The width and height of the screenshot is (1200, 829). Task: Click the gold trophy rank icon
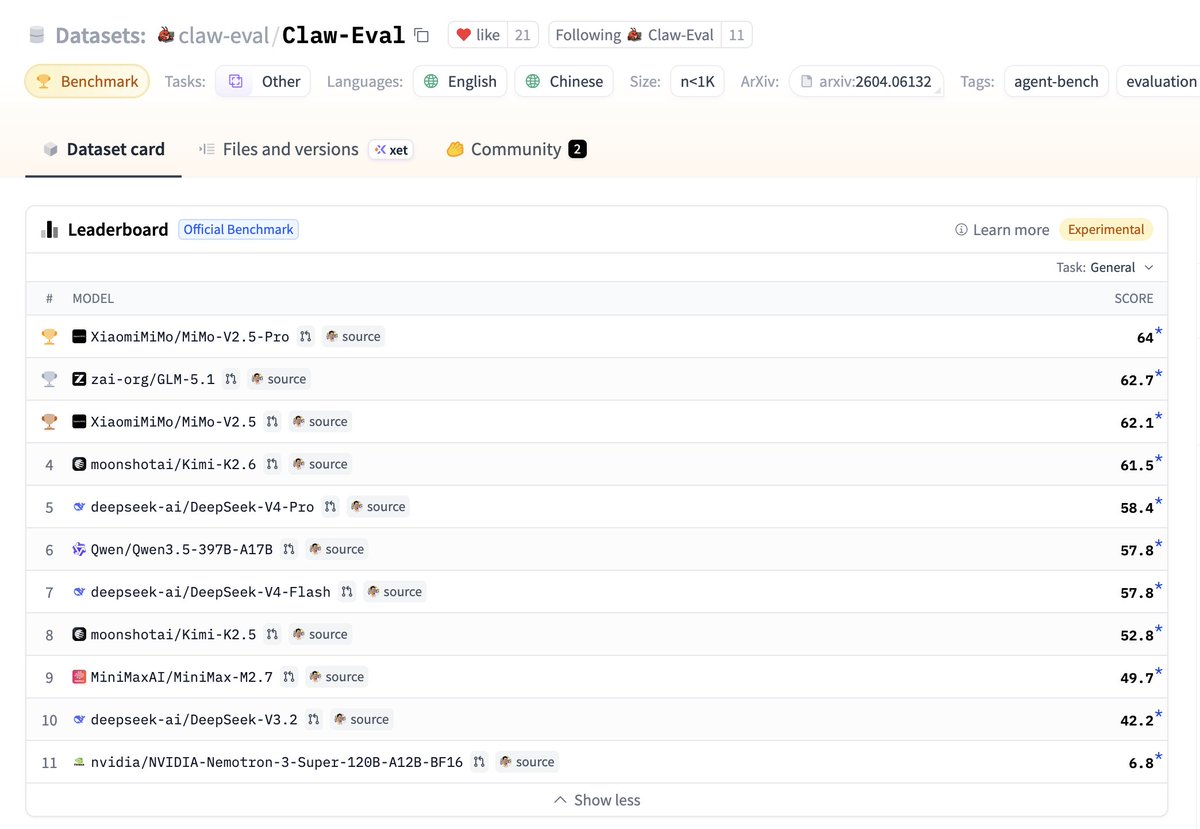click(49, 337)
